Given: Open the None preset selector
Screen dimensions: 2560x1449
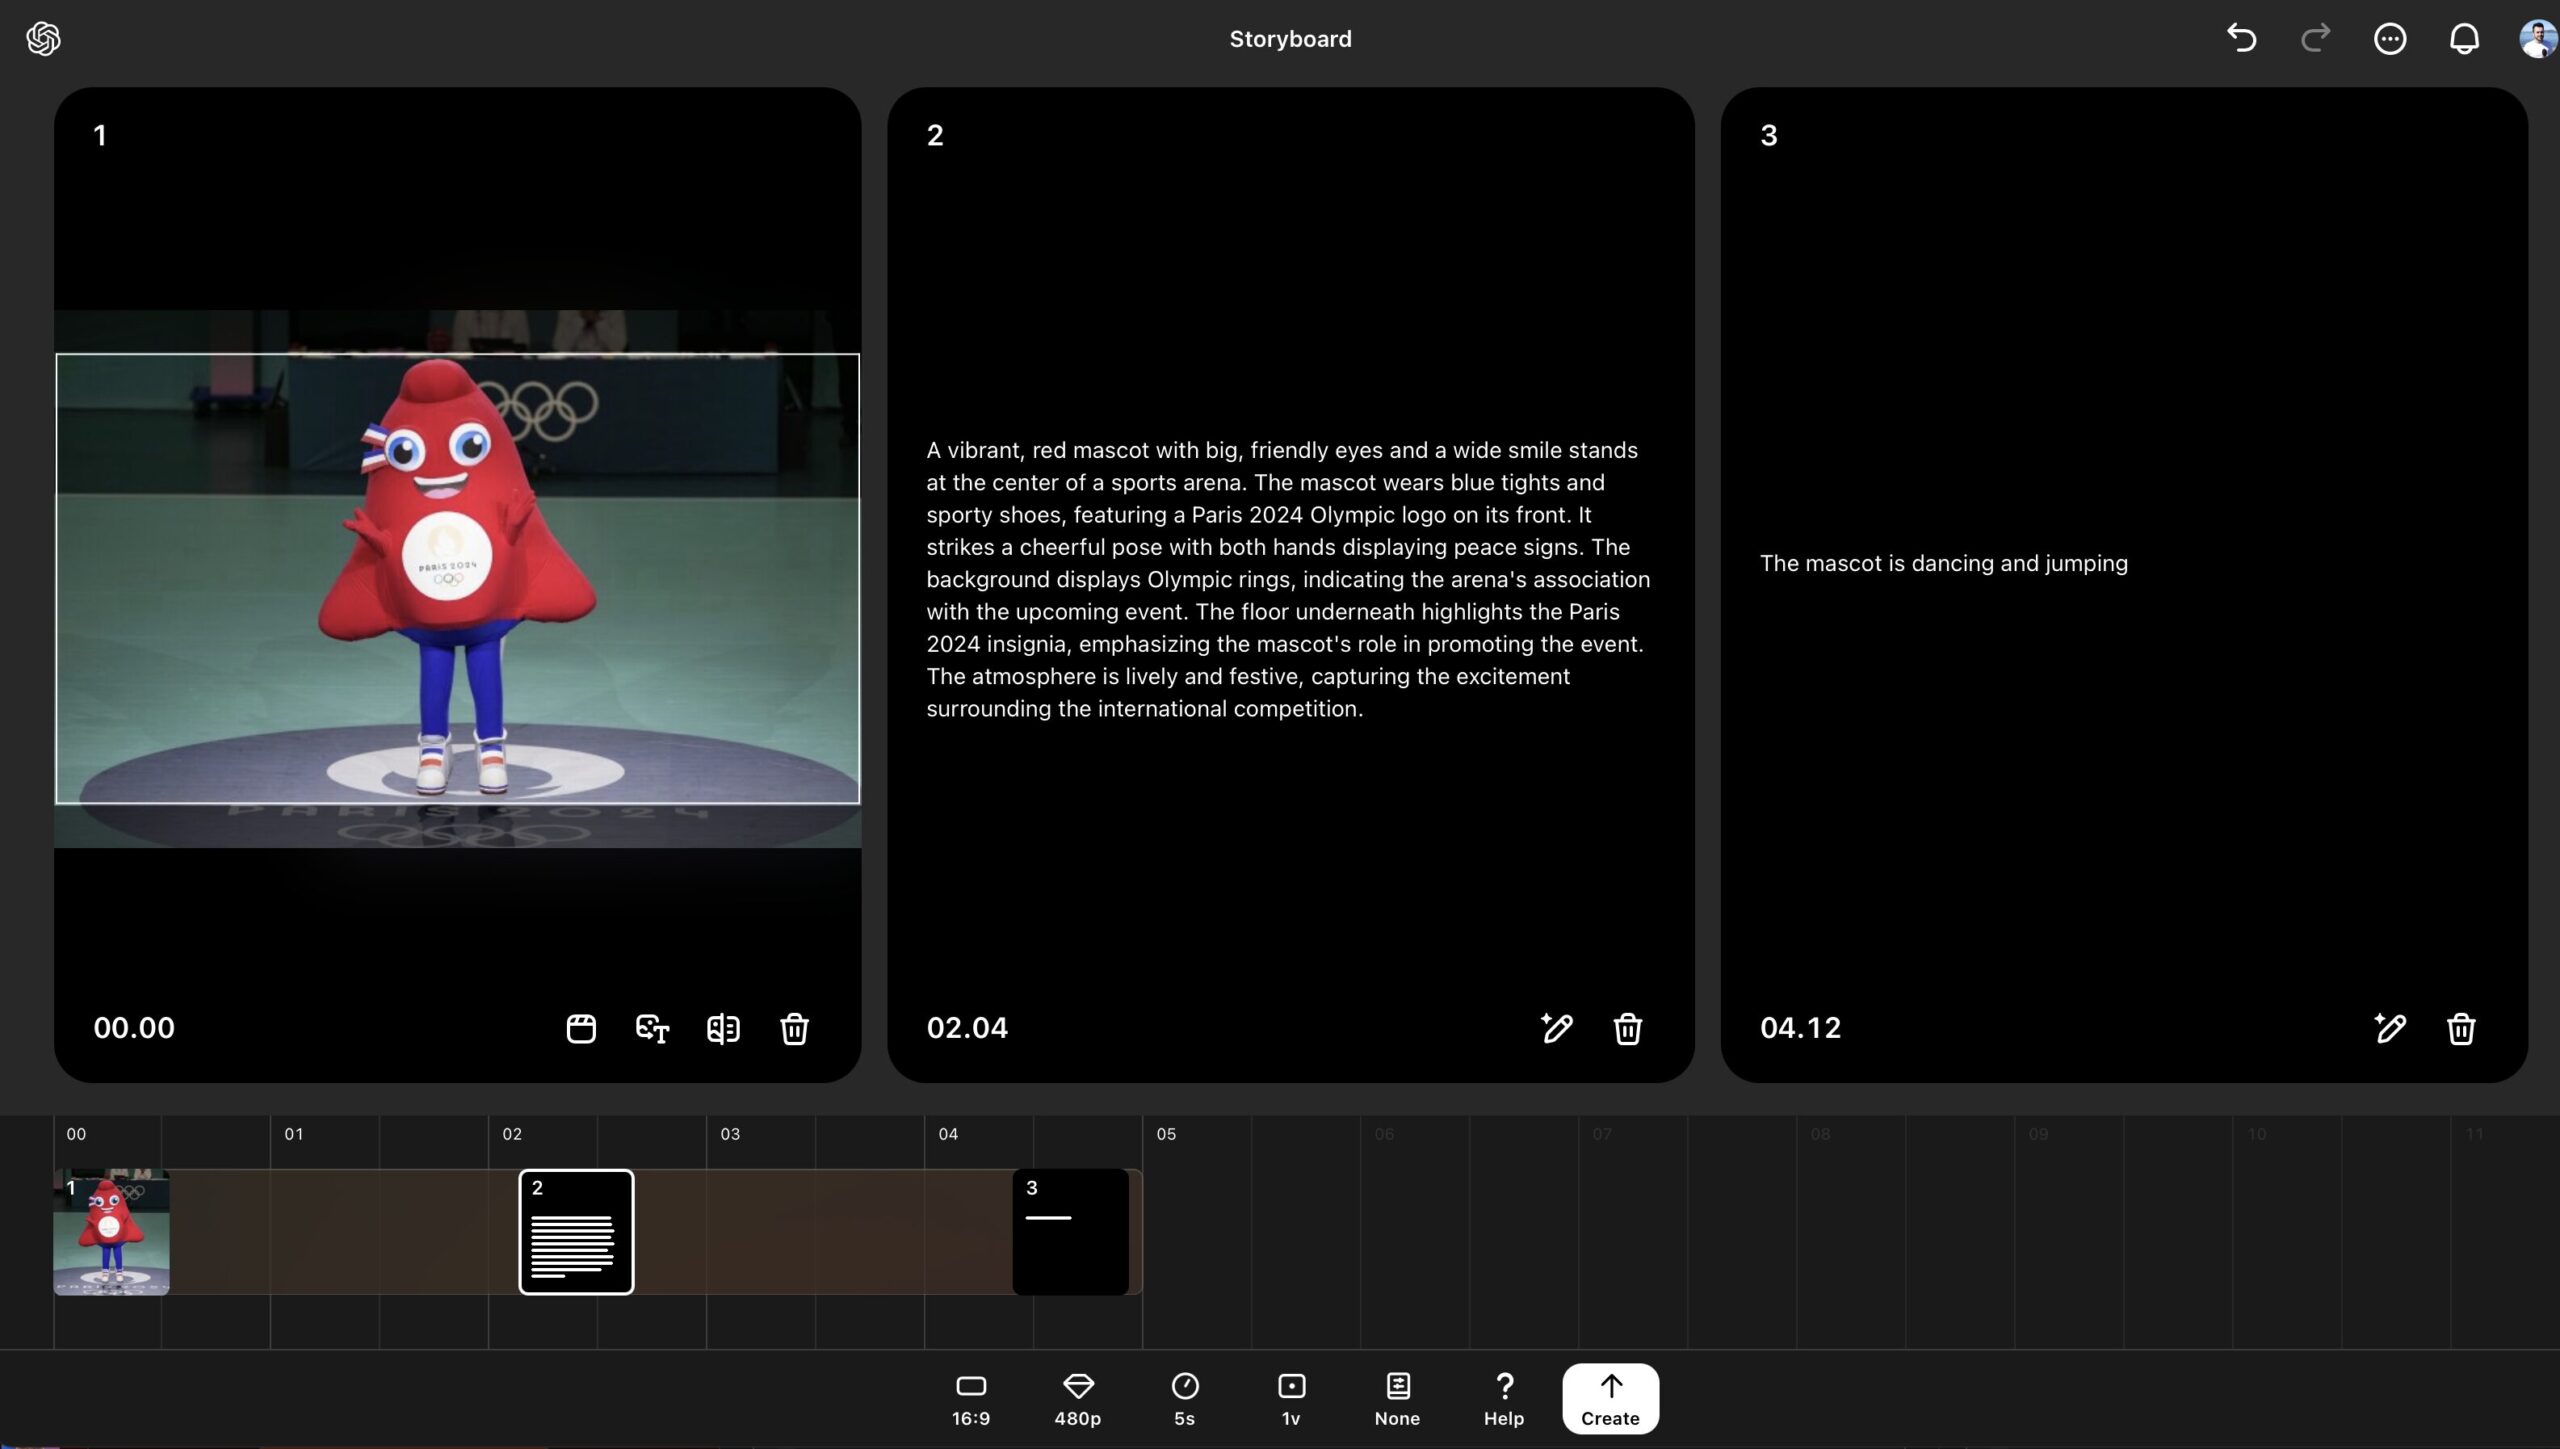Looking at the screenshot, I should tap(1397, 1399).
